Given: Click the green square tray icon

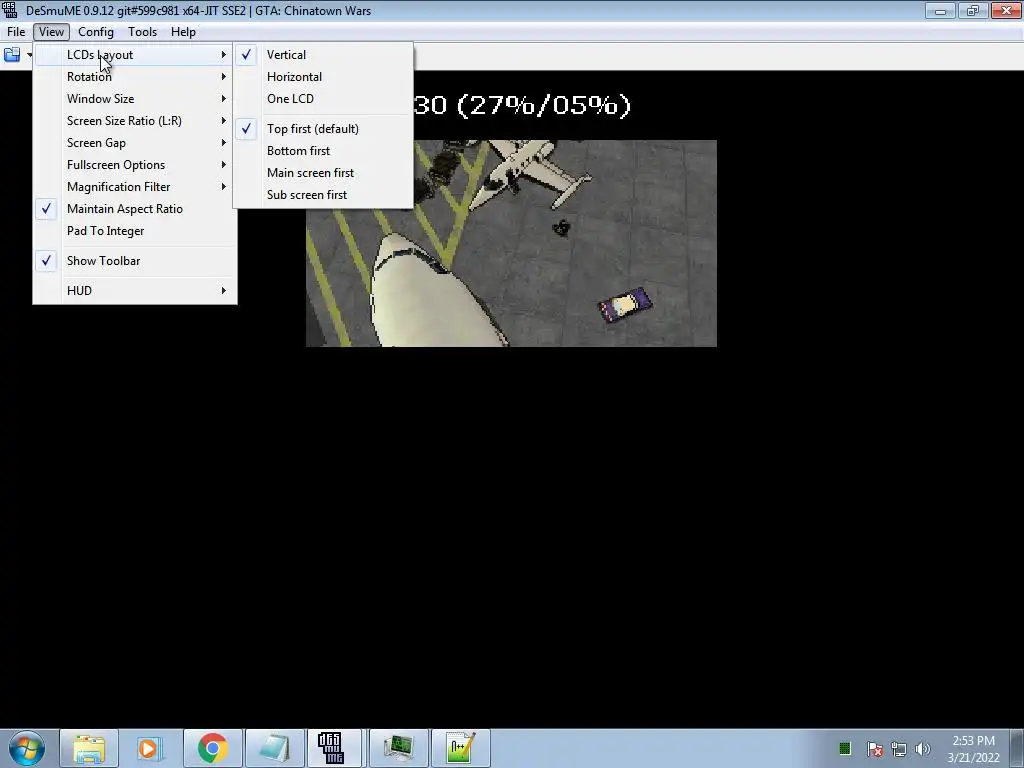Looking at the screenshot, I should 844,748.
